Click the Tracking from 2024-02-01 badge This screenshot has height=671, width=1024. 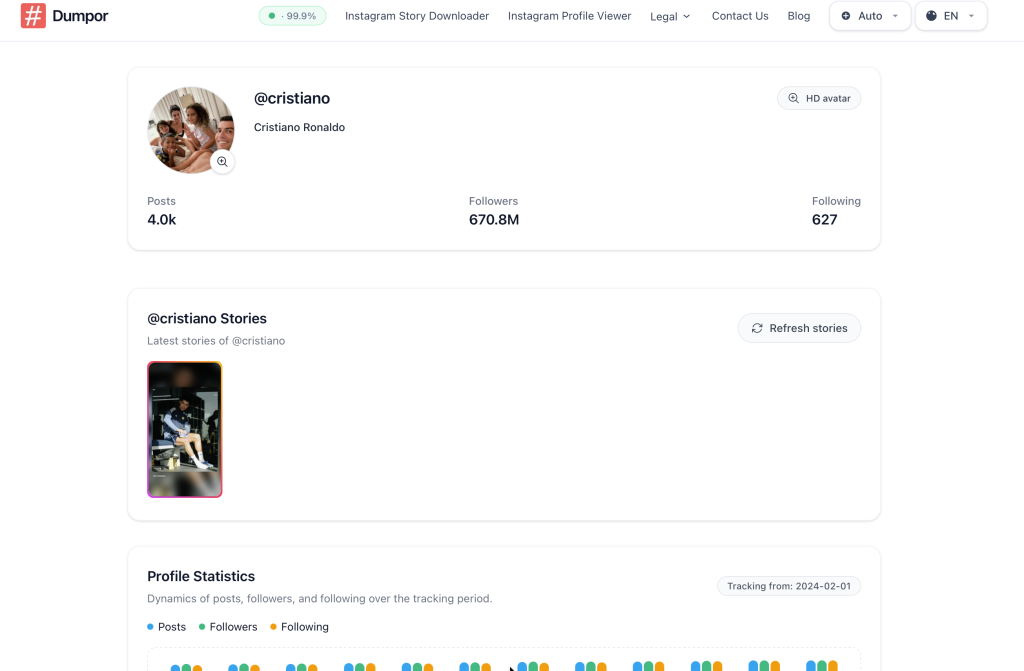coord(789,586)
